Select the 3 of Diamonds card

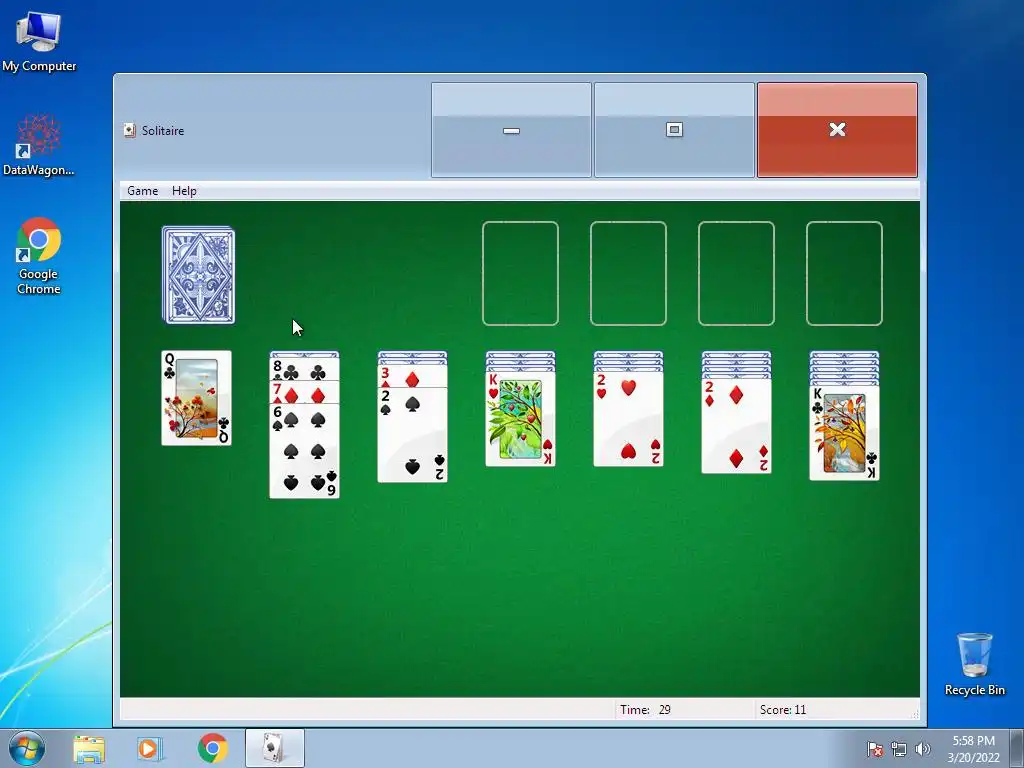[413, 377]
